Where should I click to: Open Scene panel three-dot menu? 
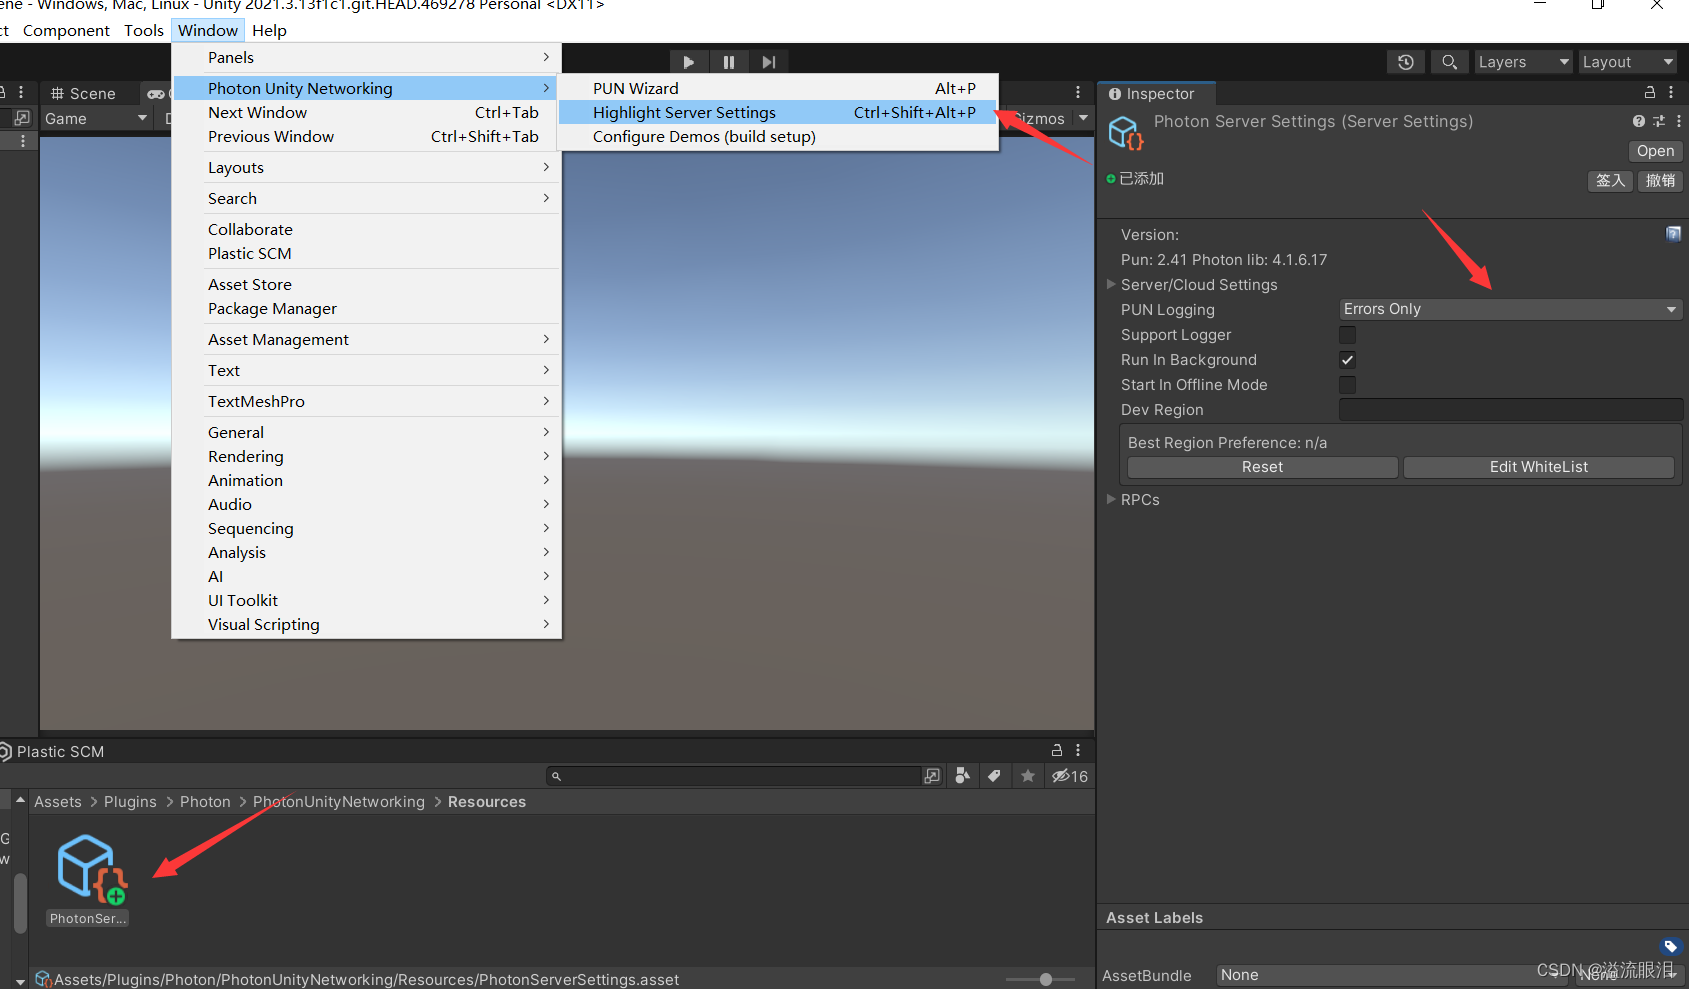click(x=1078, y=92)
